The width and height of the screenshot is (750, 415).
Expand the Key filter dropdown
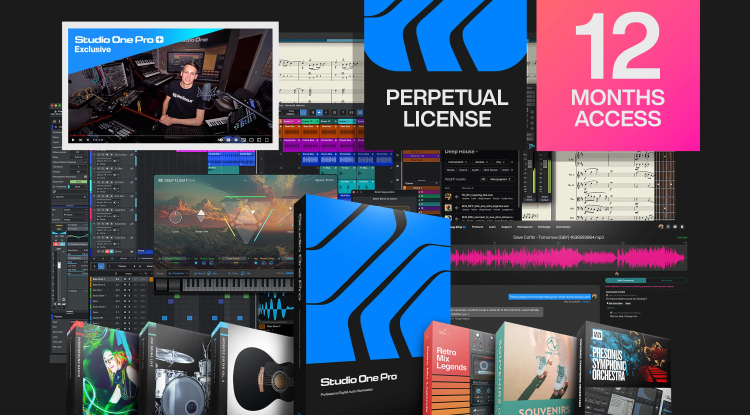501,162
